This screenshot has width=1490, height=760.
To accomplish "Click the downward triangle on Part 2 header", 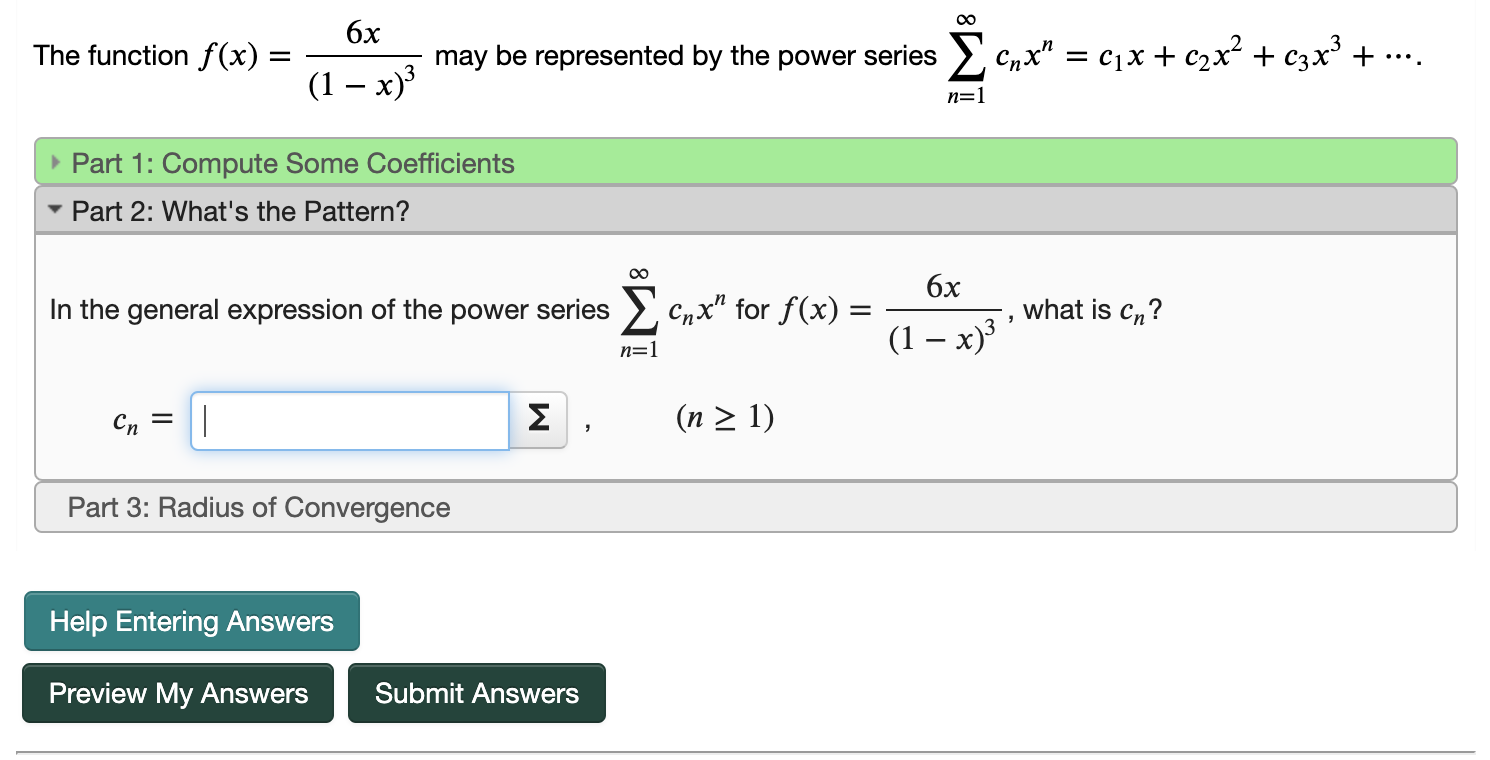I will (x=56, y=211).
